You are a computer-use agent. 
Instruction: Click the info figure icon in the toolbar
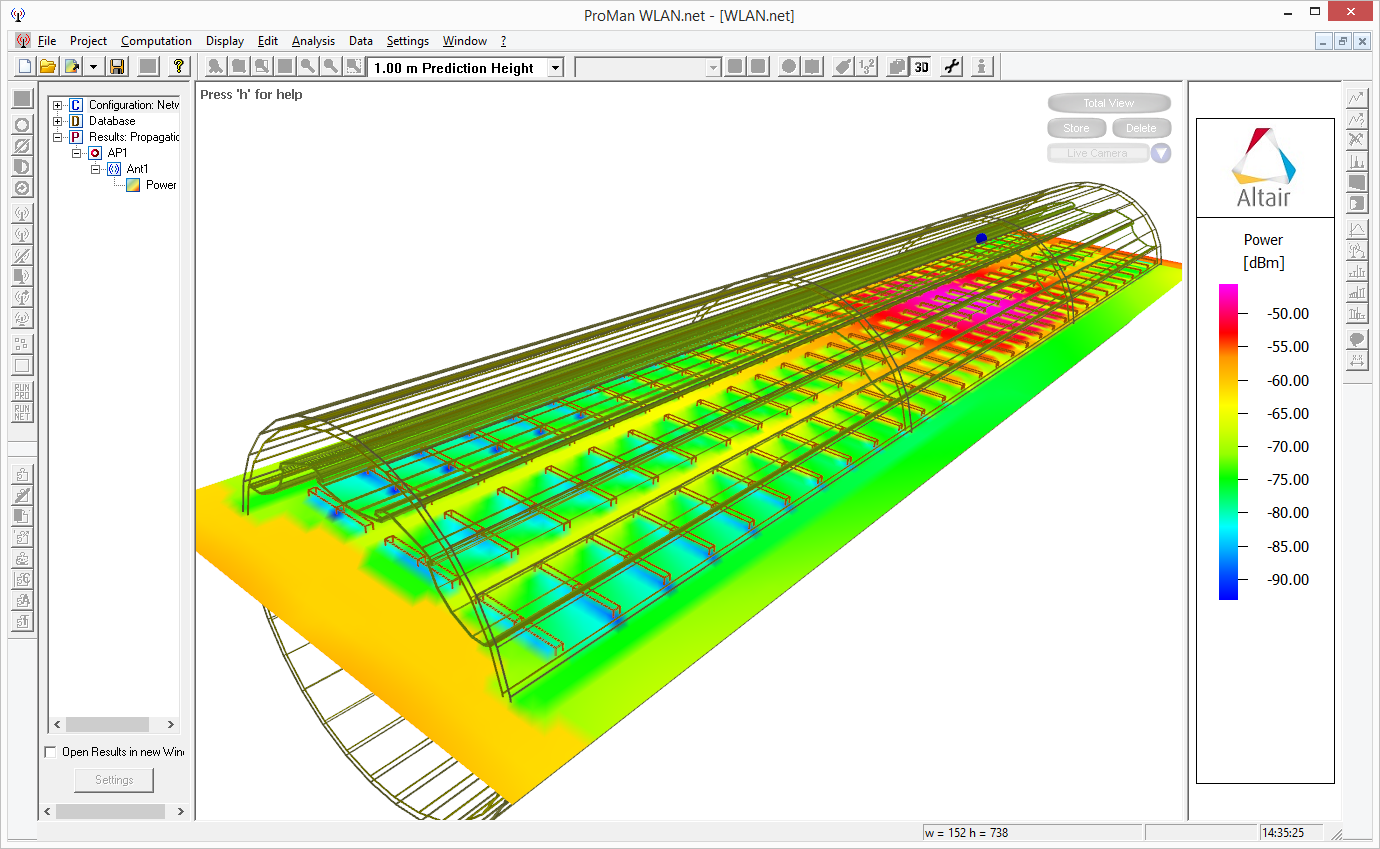(x=983, y=67)
